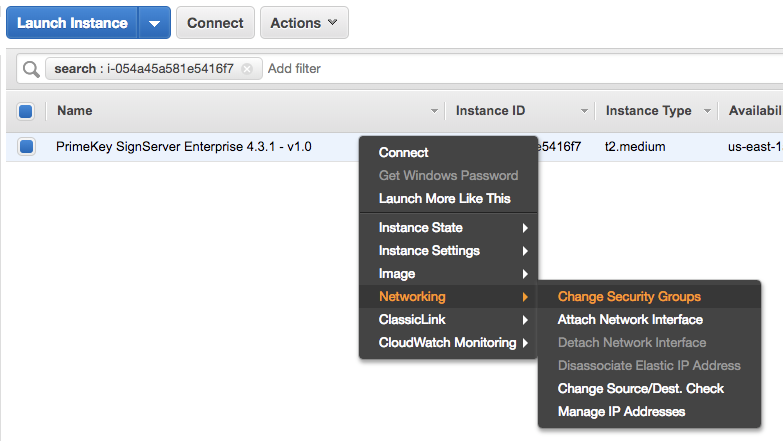Expand Instance State submenu
This screenshot has width=783, height=441.
click(x=448, y=228)
